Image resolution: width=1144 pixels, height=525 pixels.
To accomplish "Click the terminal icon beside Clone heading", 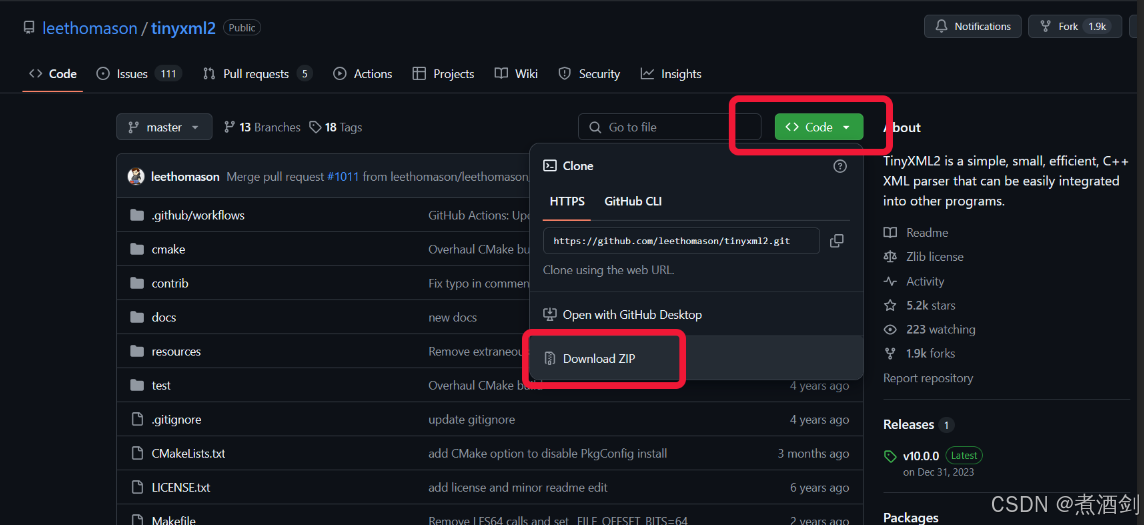I will 550,166.
